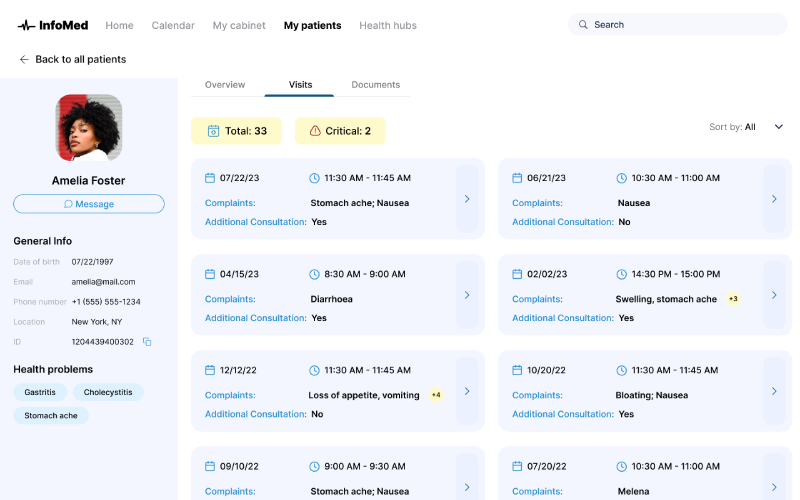Click the back arrow icon
Viewport: 800px width, 500px height.
(x=24, y=59)
